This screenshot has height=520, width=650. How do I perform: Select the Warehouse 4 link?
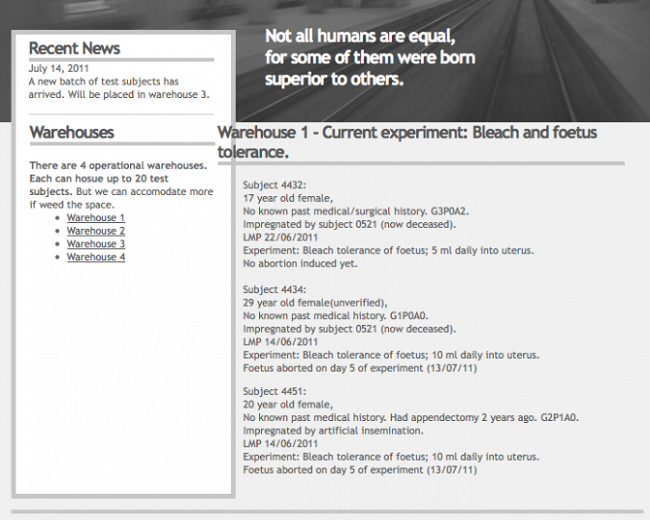(x=96, y=257)
